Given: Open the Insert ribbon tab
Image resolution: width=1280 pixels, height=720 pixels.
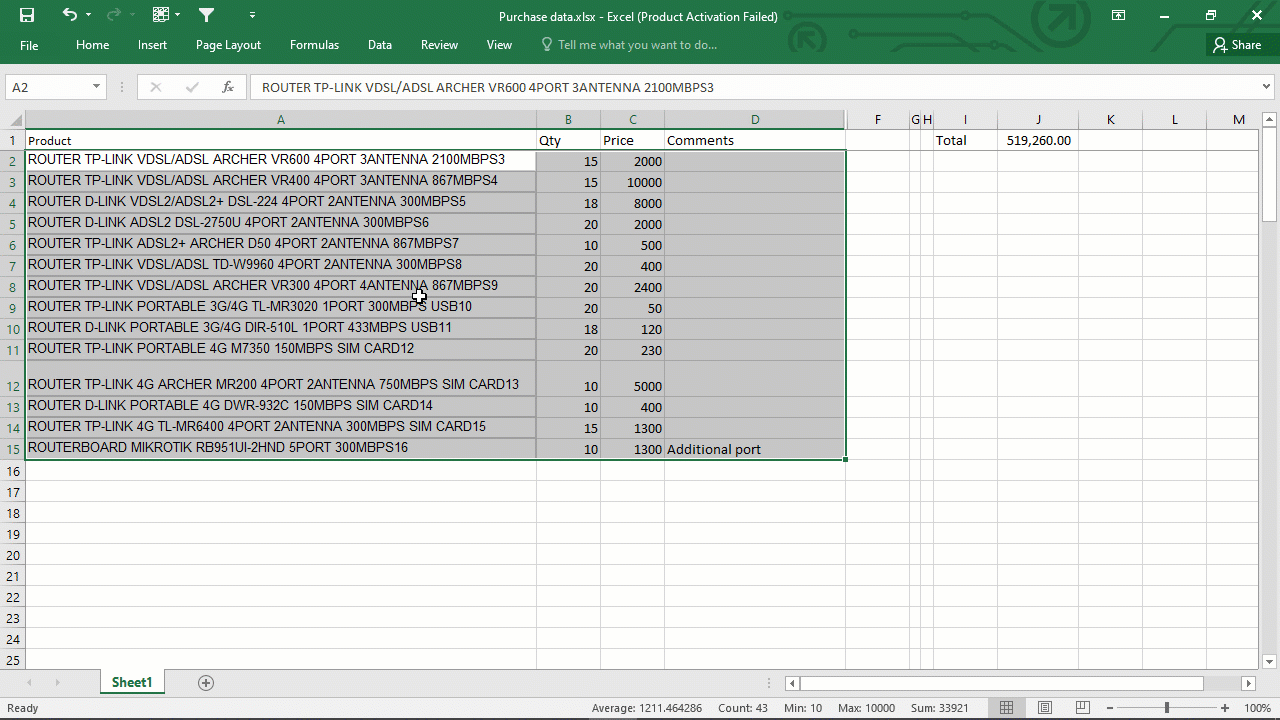Looking at the screenshot, I should click(152, 45).
